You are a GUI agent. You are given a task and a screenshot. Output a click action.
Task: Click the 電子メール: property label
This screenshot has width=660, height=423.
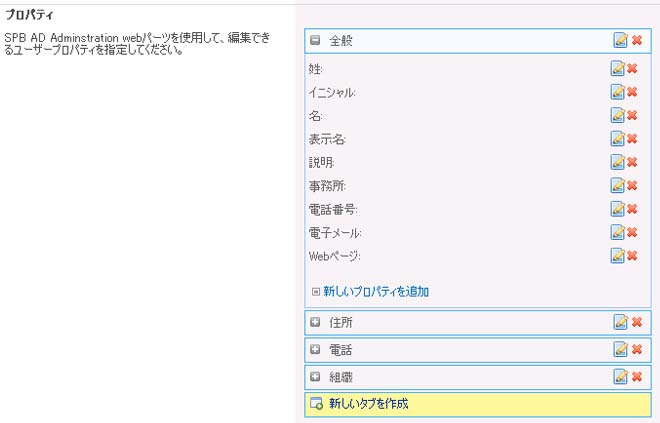(x=335, y=232)
